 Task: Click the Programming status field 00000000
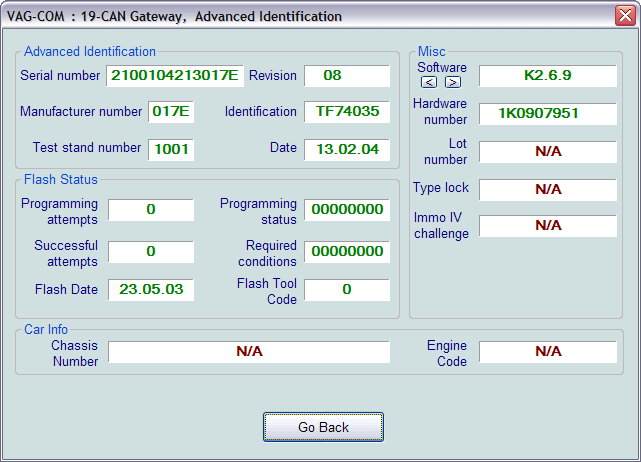pyautogui.click(x=347, y=210)
